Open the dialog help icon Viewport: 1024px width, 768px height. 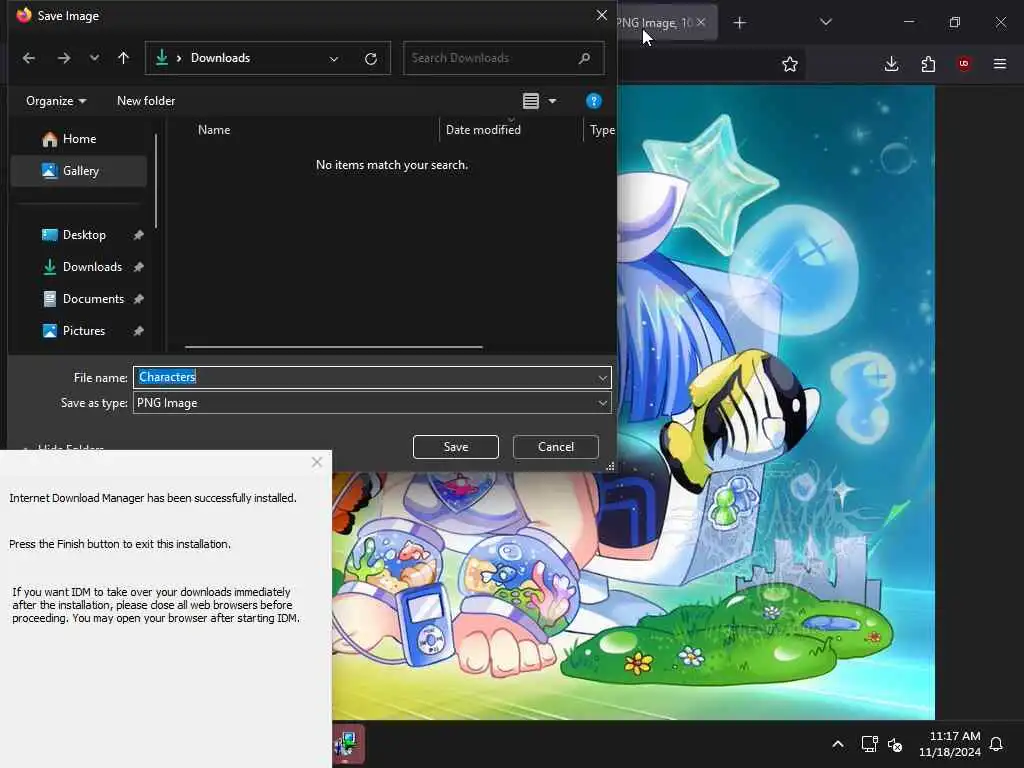[594, 101]
